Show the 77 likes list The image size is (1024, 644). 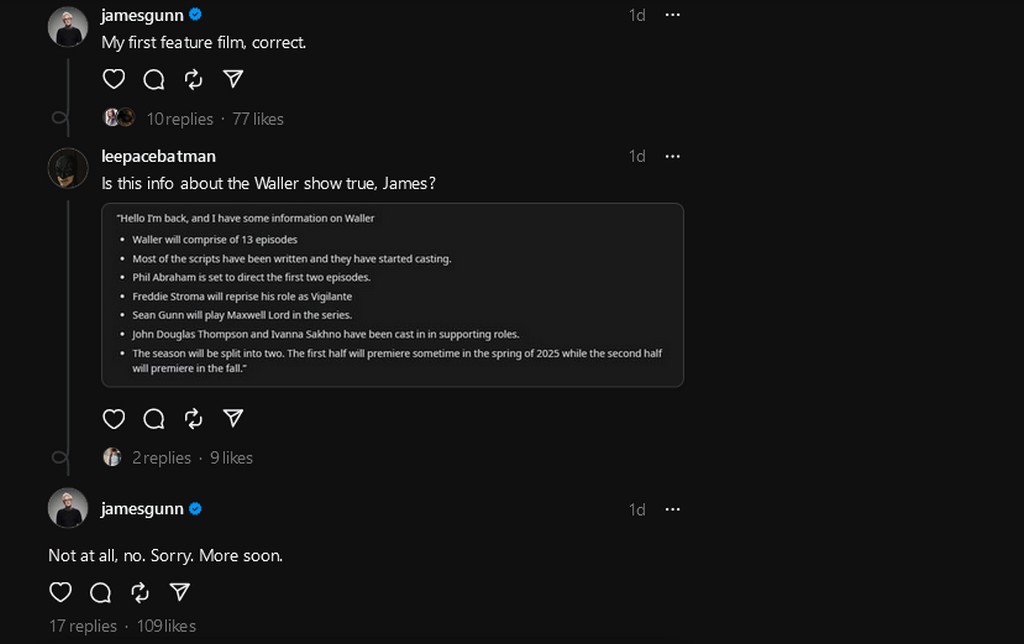[258, 119]
